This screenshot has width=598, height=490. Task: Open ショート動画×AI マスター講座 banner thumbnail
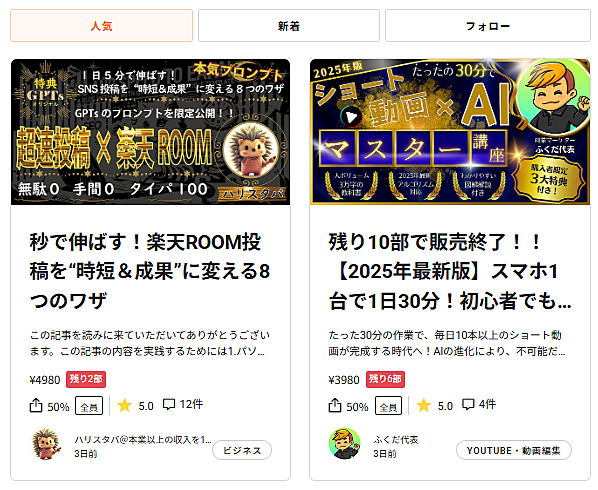point(450,132)
